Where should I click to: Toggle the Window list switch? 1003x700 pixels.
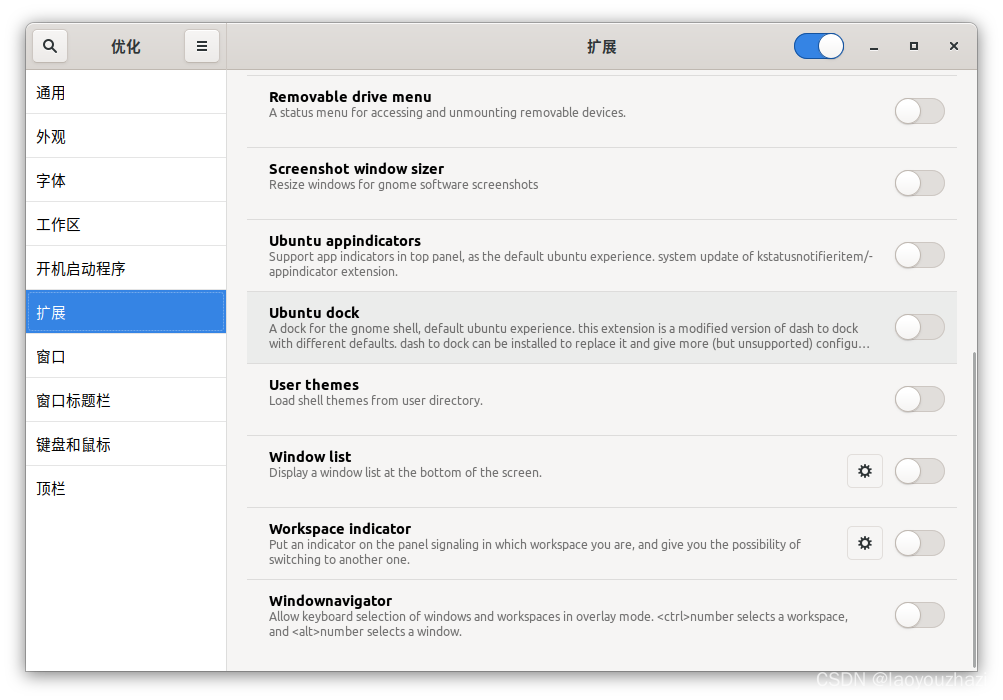920,471
